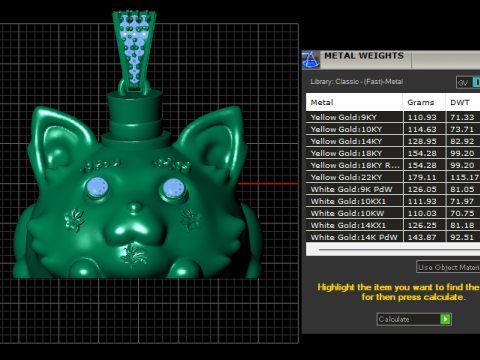Select the Yellow Gold:18KY R... row
Image resolution: width=480 pixels, height=360 pixels.
click(393, 165)
